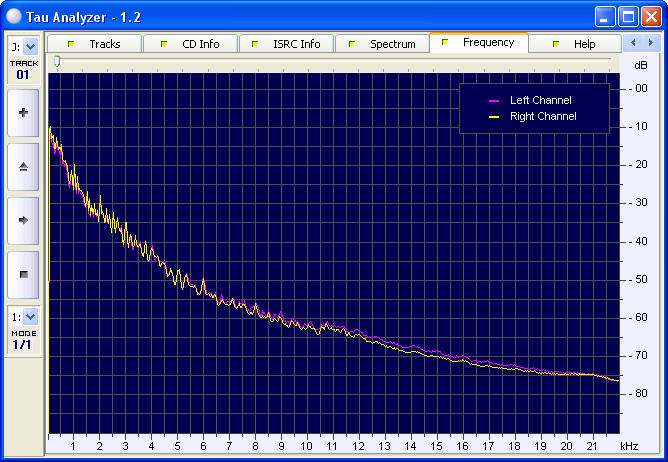Click the right arrow play button

coord(23,220)
